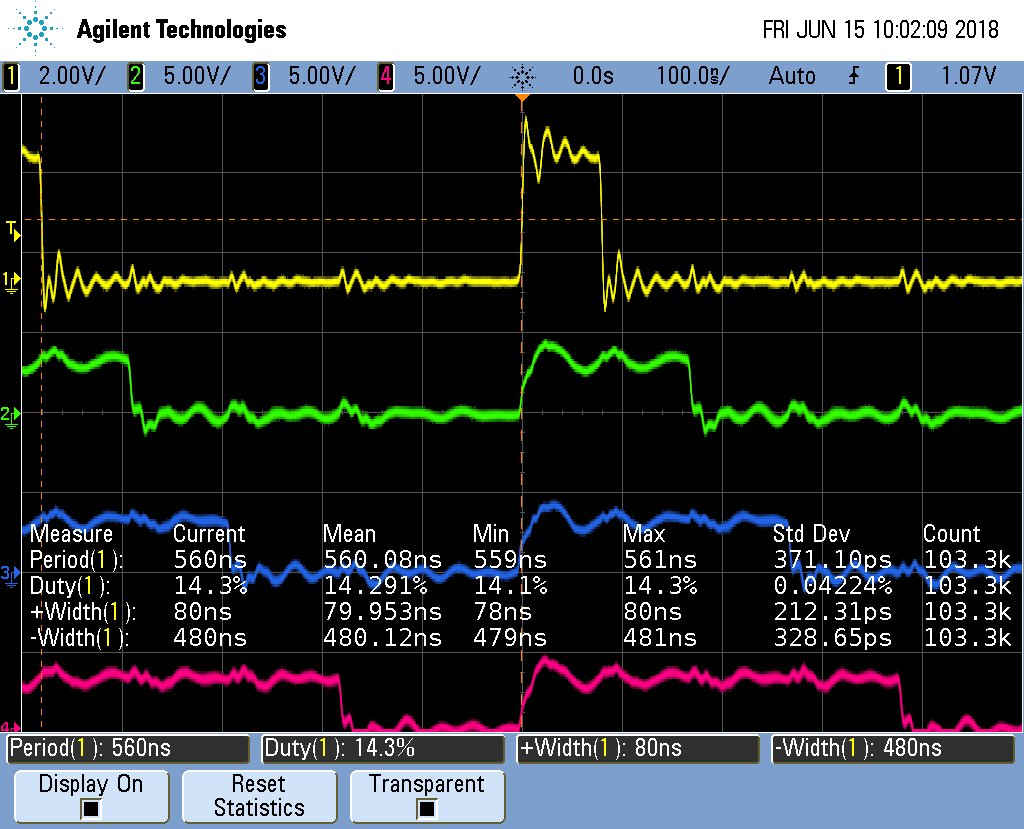Select the channel 1 badge in the status bar
The image size is (1024, 829).
(11, 76)
